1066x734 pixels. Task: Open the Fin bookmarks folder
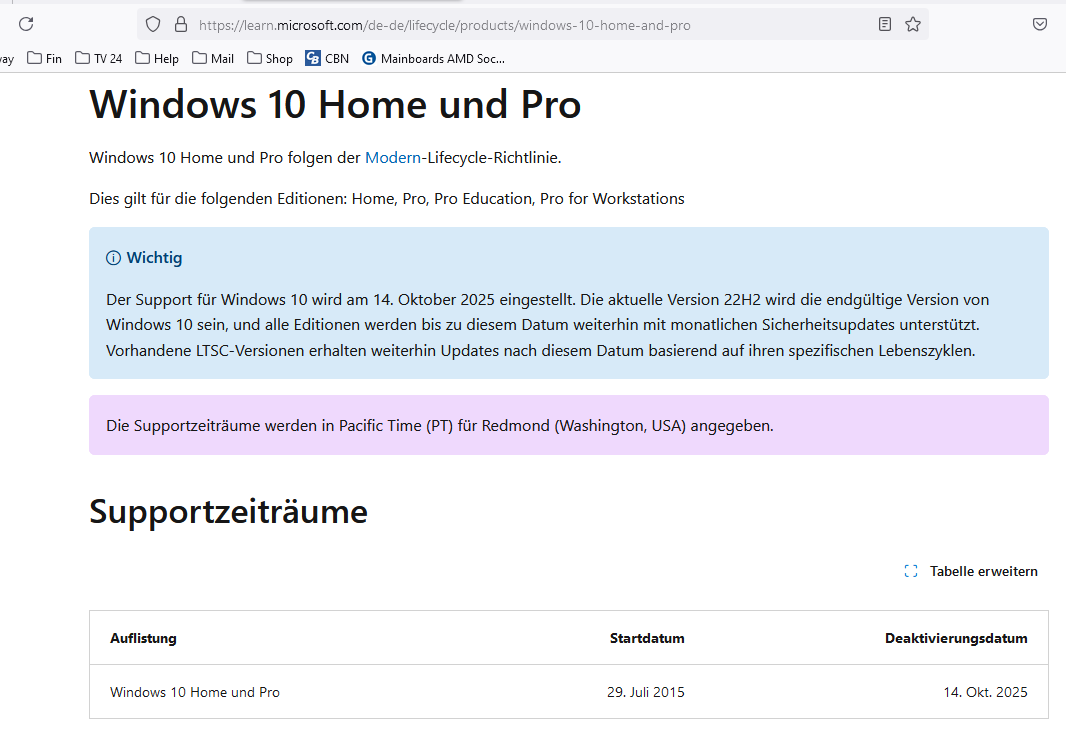click(45, 58)
